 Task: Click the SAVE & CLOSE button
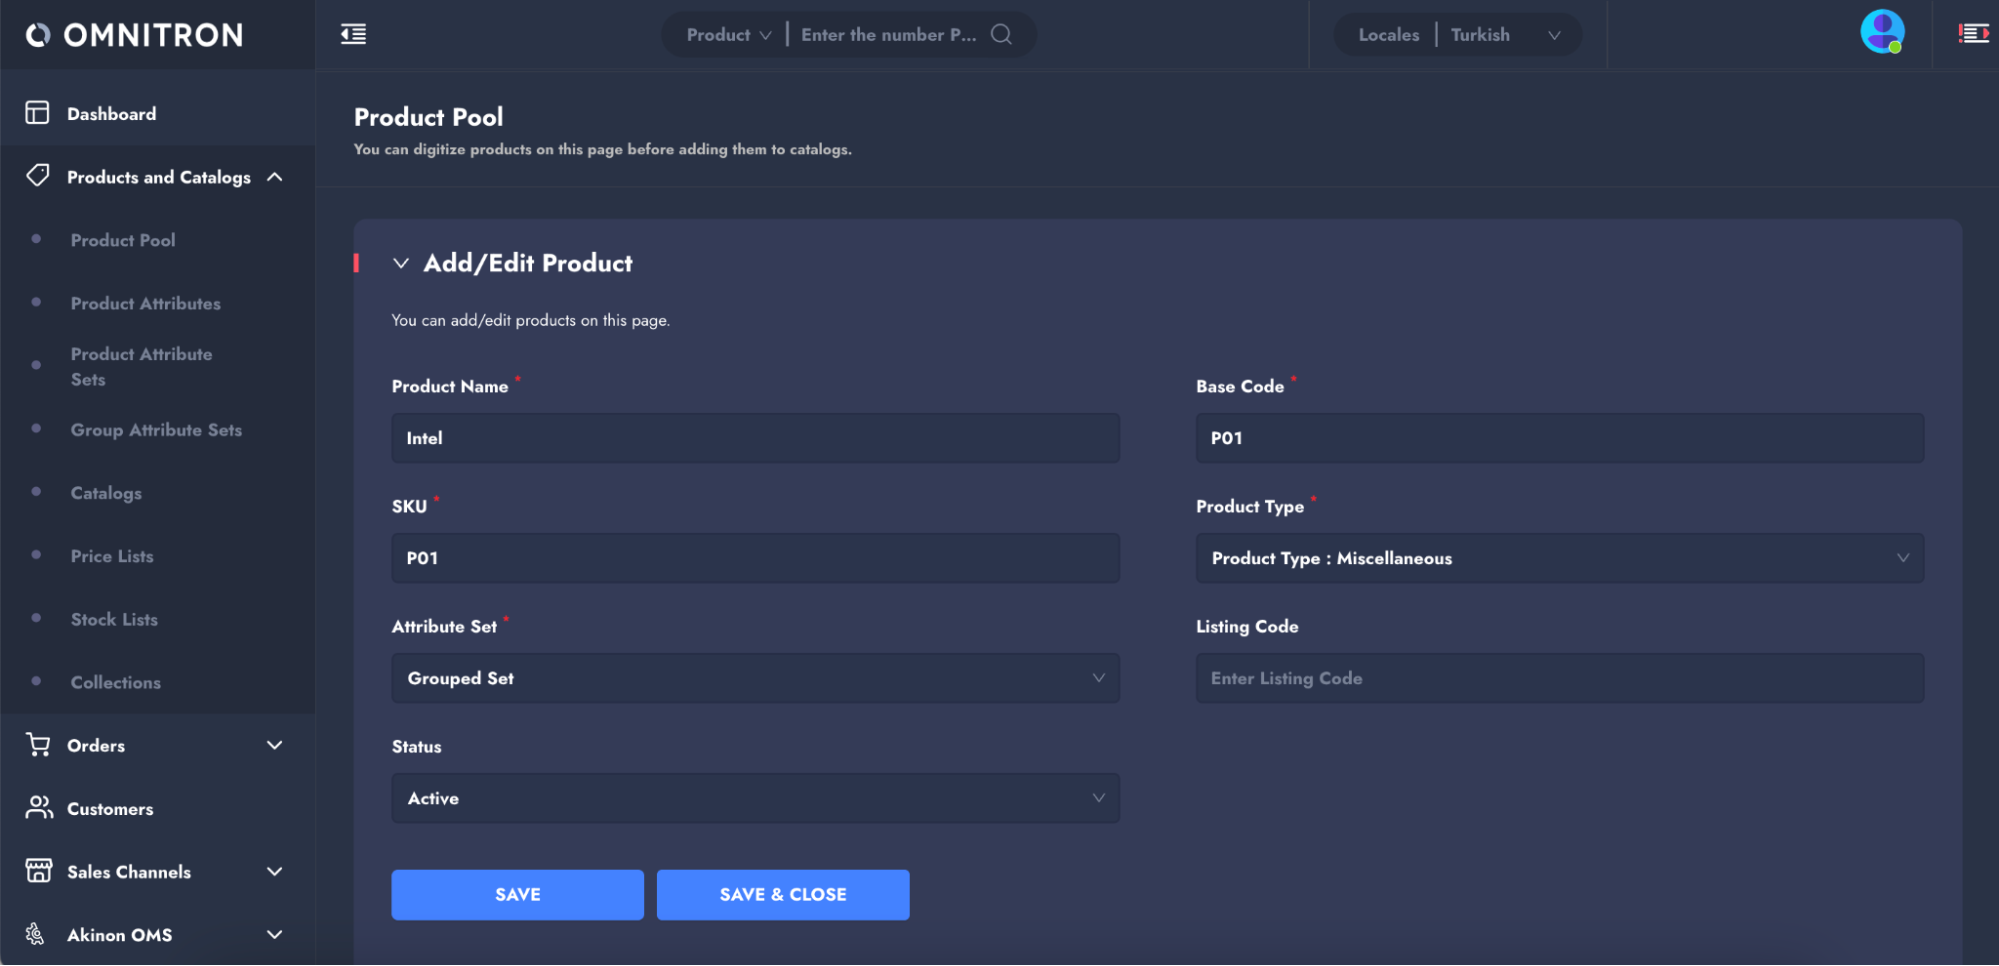point(782,894)
